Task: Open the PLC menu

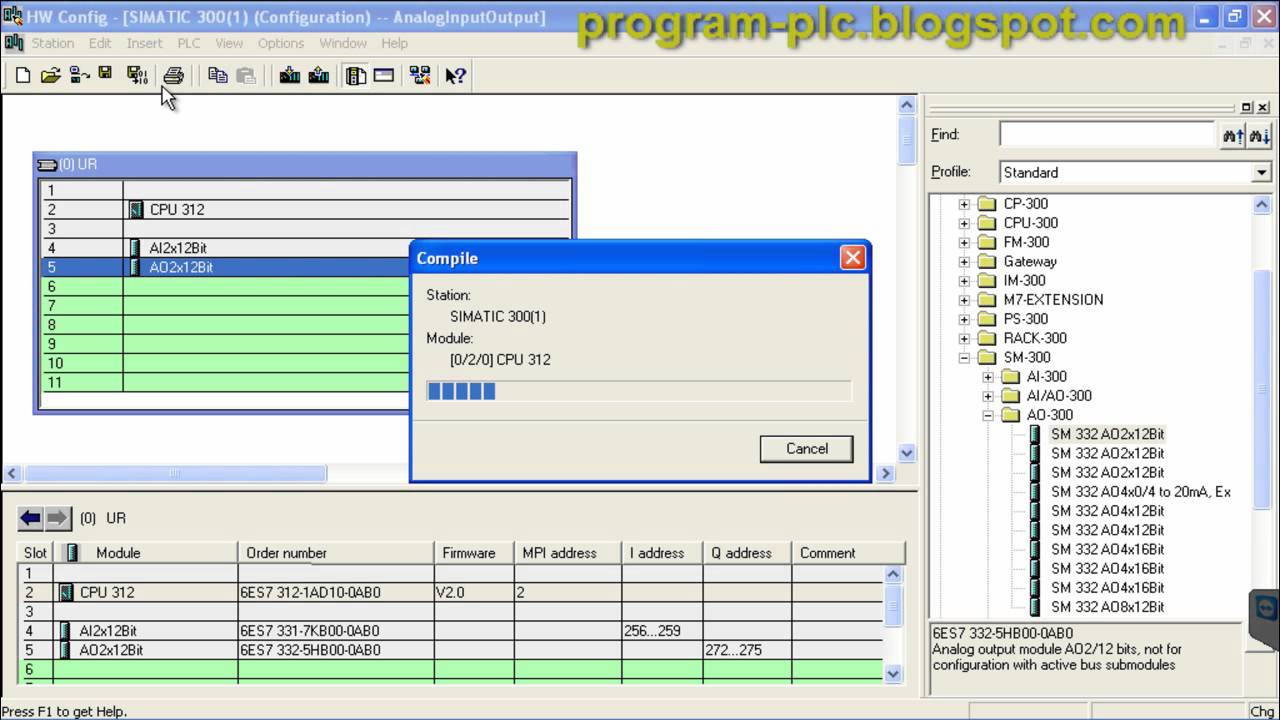Action: click(189, 43)
